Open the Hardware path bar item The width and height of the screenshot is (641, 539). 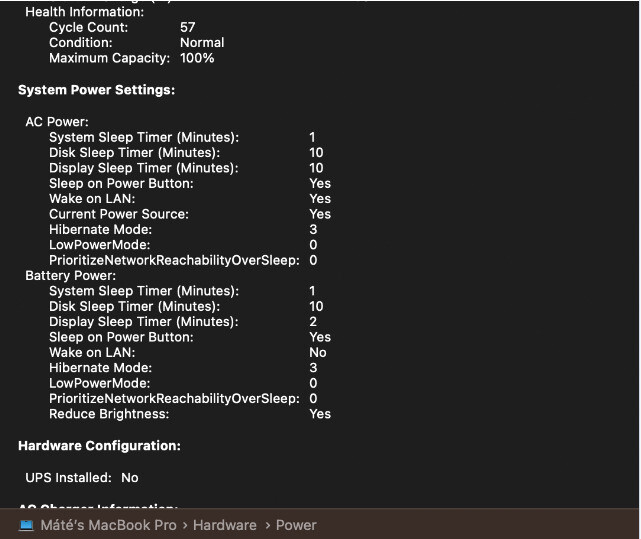pos(224,525)
